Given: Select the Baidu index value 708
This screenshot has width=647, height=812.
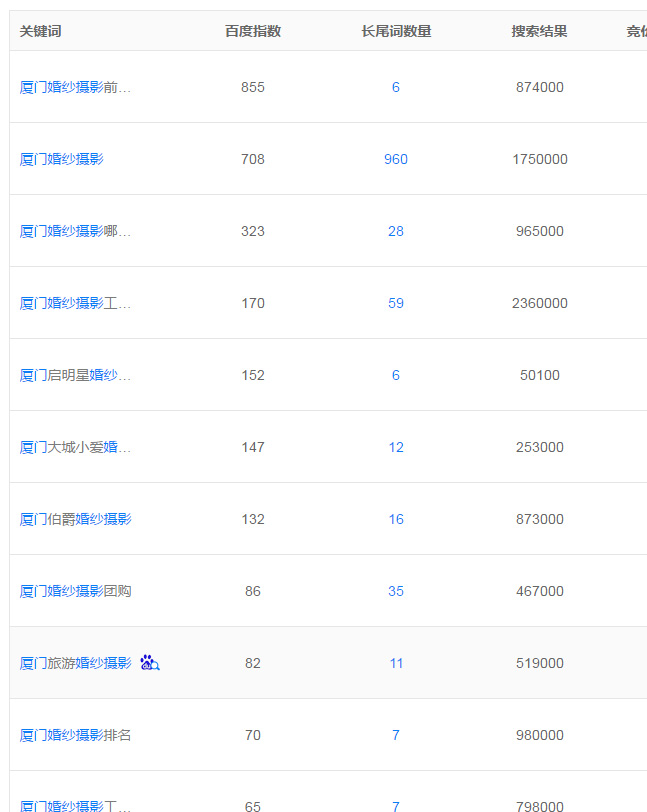Looking at the screenshot, I should point(253,159).
